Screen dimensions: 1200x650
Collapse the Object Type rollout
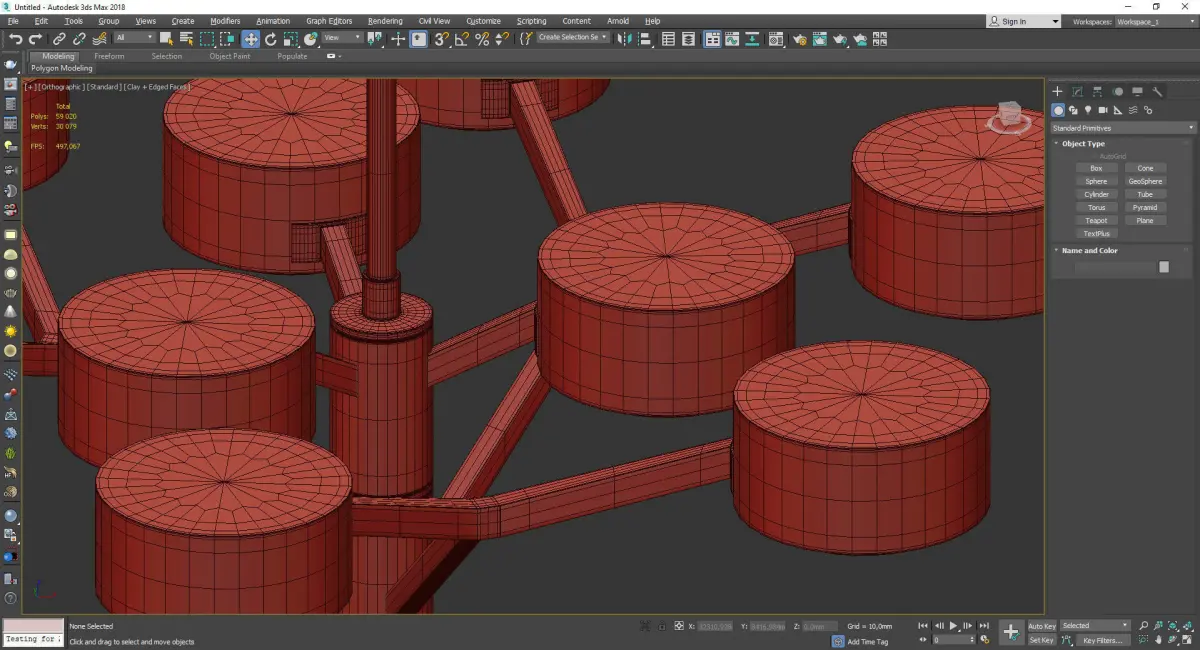pyautogui.click(x=1083, y=144)
